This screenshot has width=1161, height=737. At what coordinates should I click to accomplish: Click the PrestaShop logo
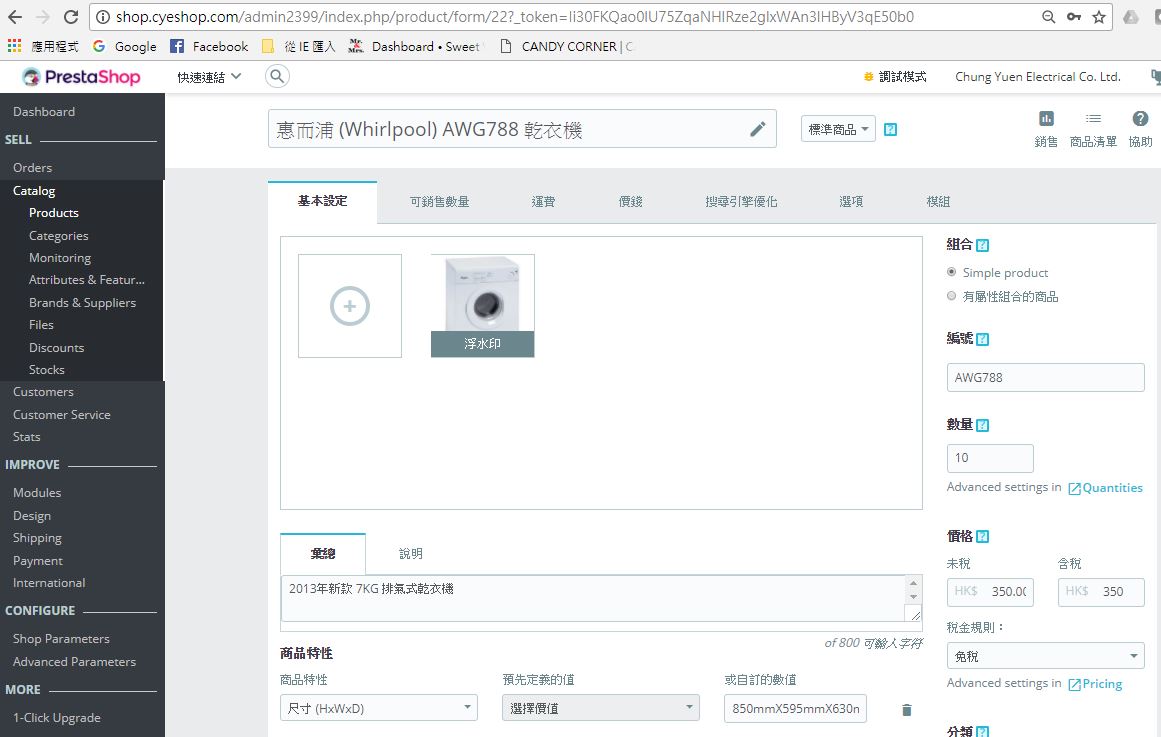(81, 76)
